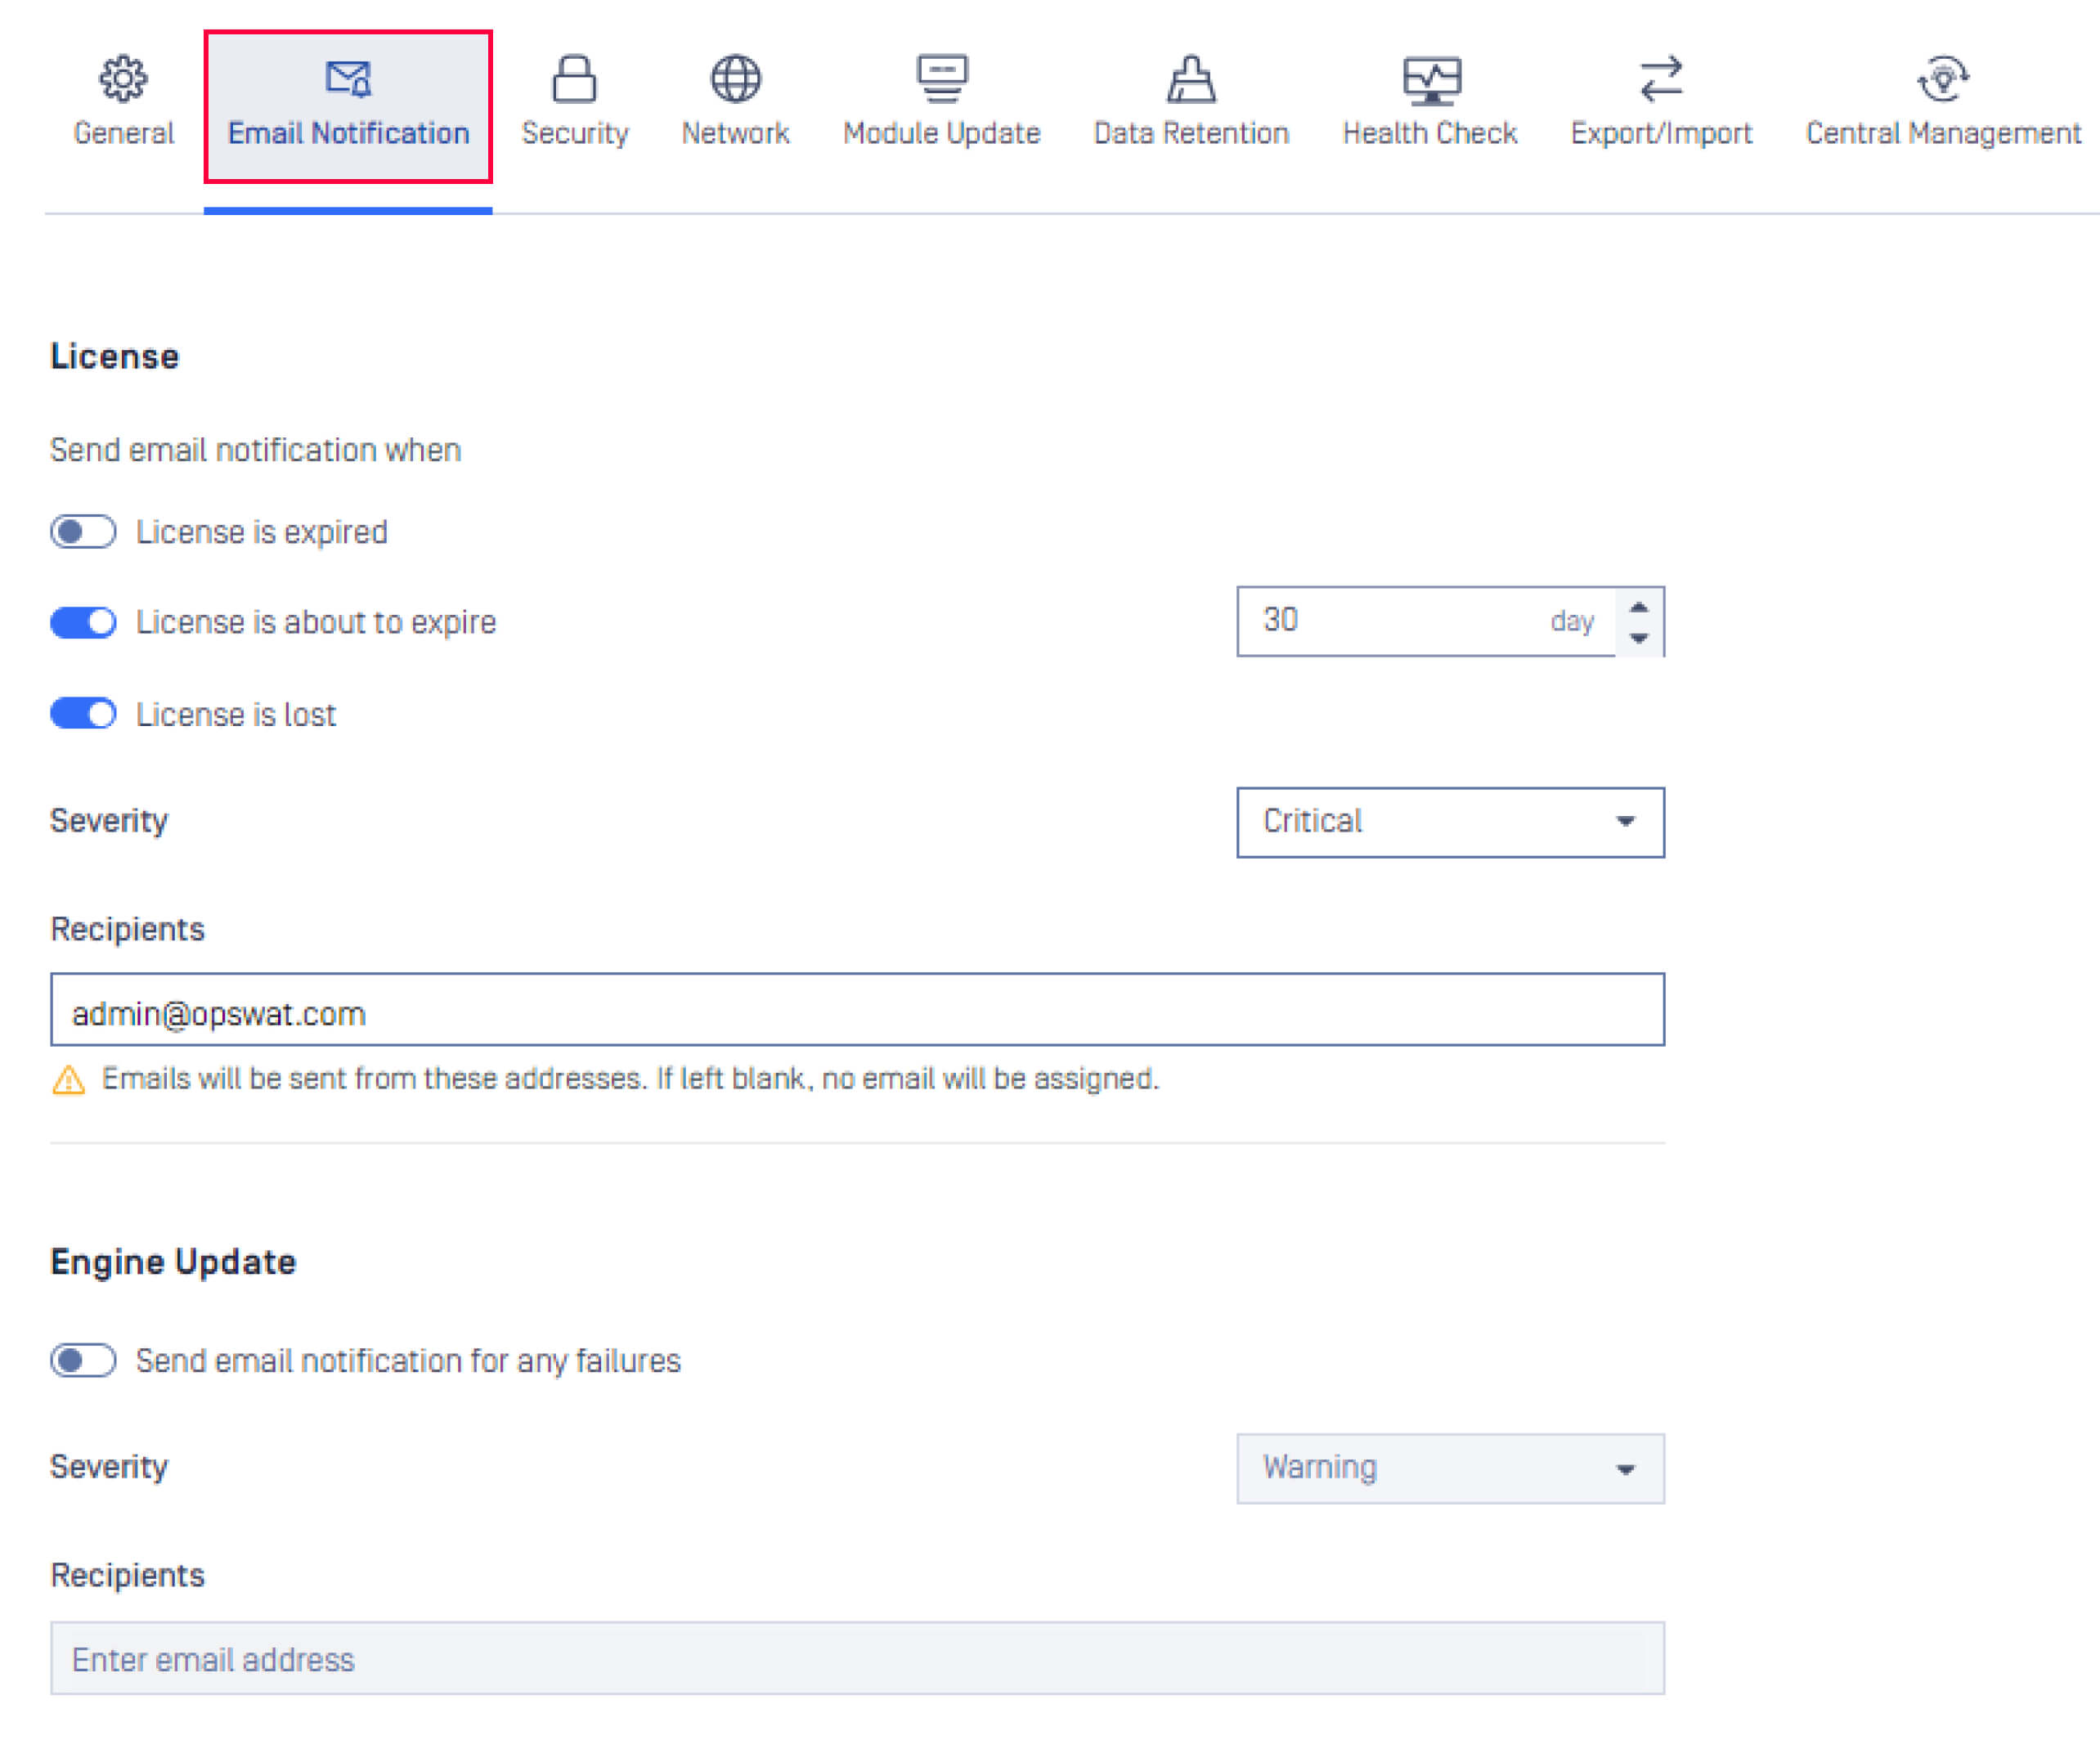The height and width of the screenshot is (1749, 2100).
Task: Focus Engine Update email address field
Action: pyautogui.click(x=856, y=1658)
